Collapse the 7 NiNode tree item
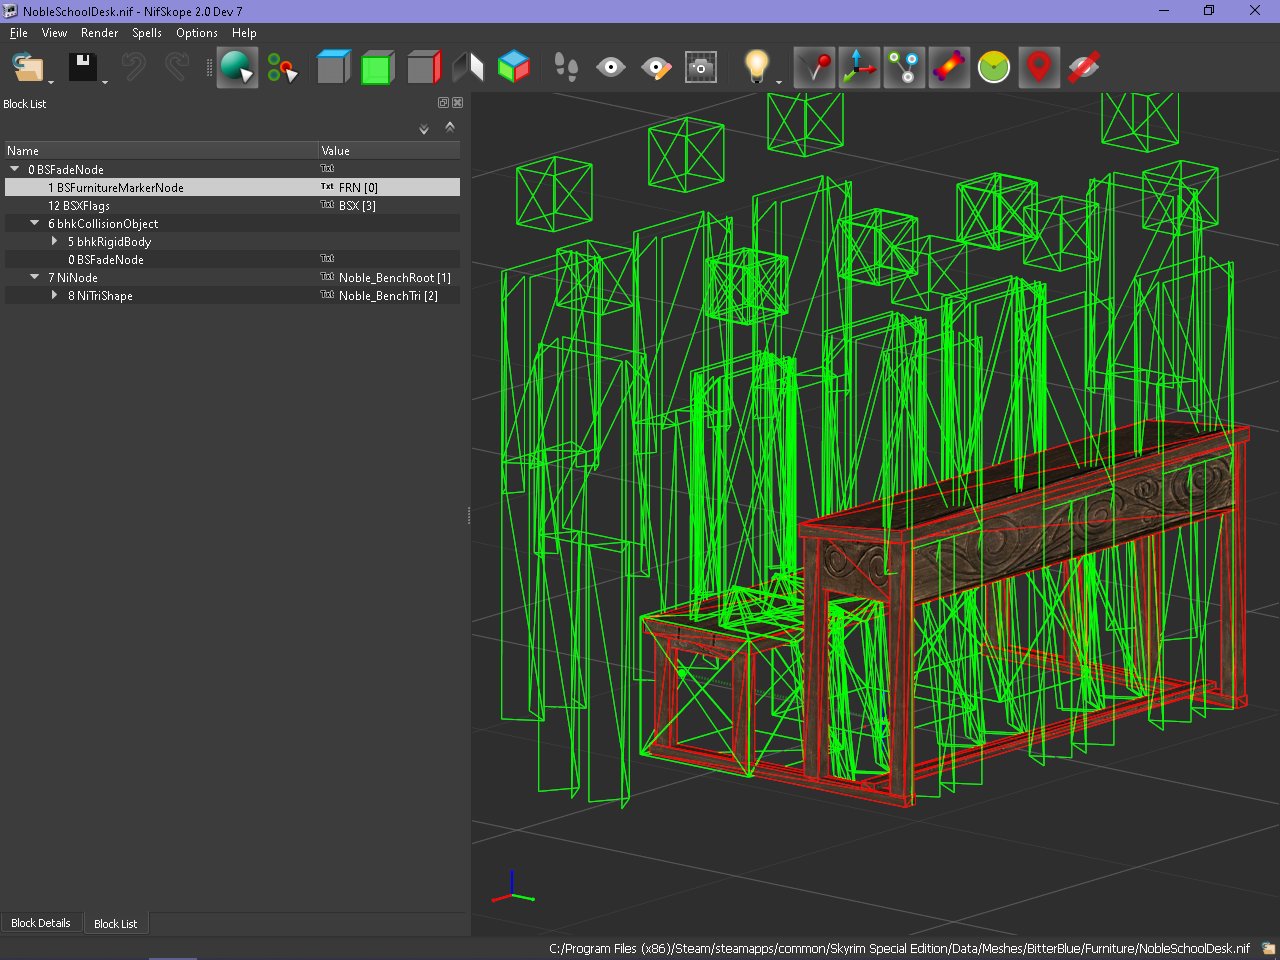 click(x=35, y=277)
